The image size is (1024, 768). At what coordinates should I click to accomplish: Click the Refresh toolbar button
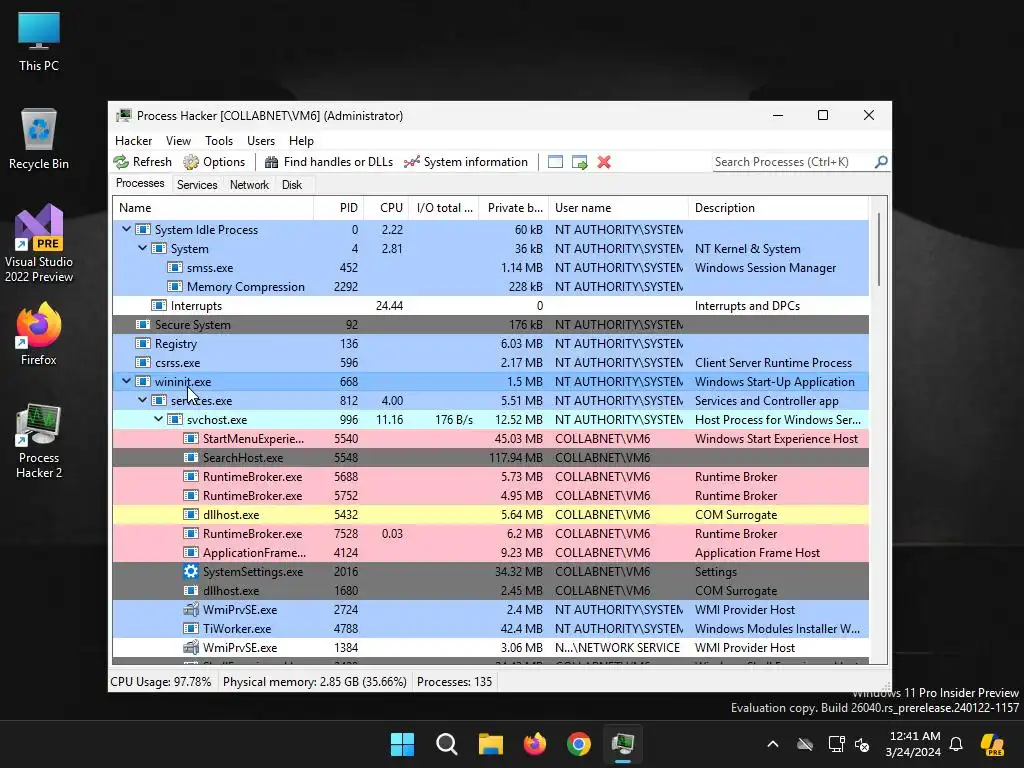click(142, 162)
